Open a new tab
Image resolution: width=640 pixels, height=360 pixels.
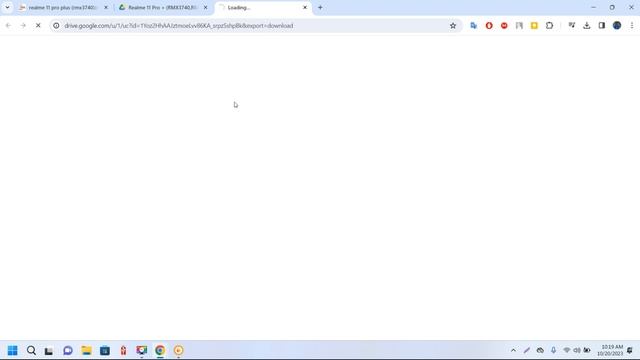(320, 7)
